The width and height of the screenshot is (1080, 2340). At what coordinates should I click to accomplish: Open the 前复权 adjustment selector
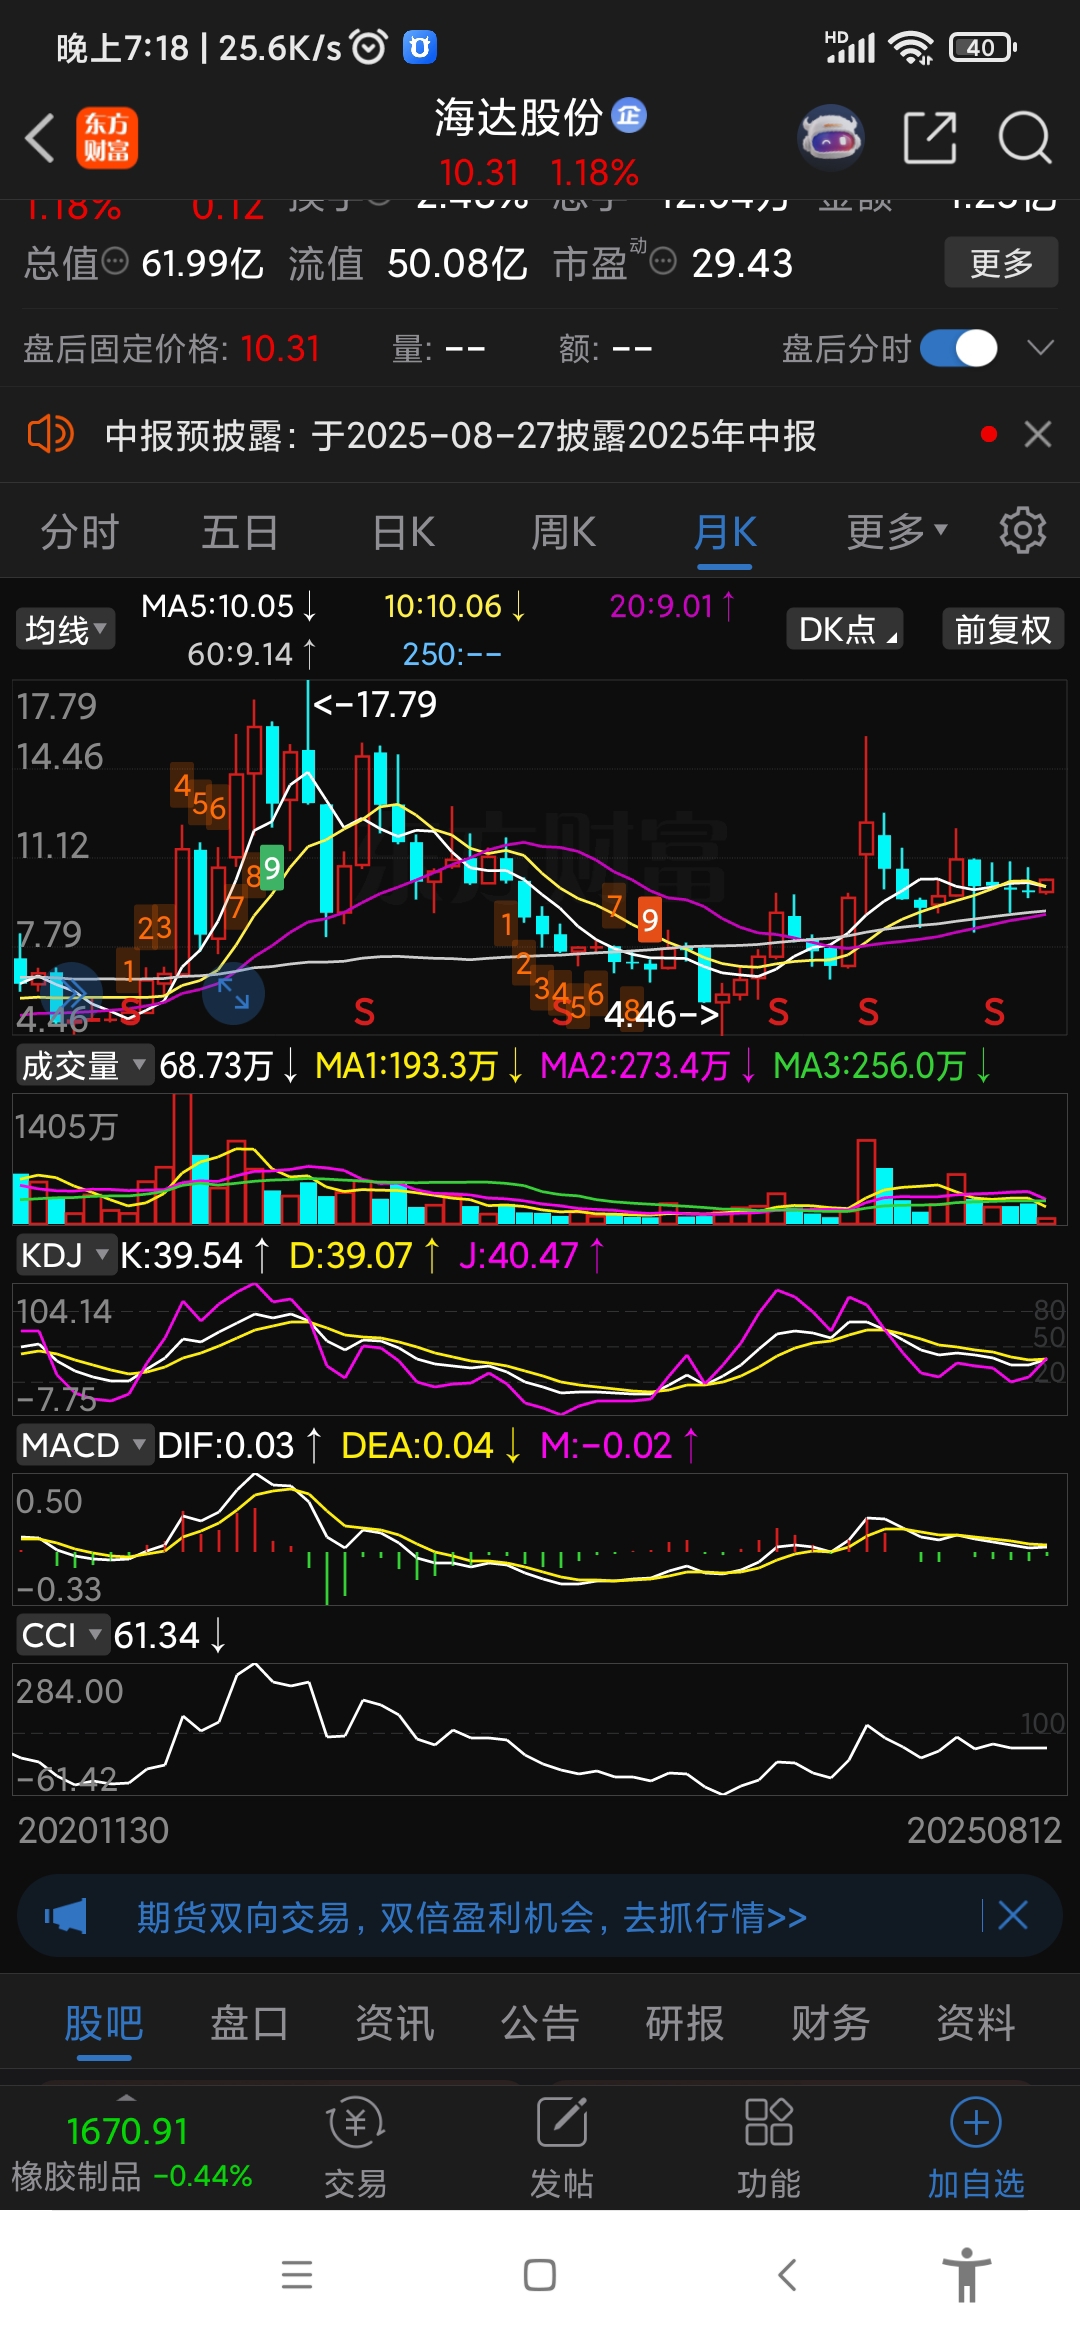point(1003,629)
